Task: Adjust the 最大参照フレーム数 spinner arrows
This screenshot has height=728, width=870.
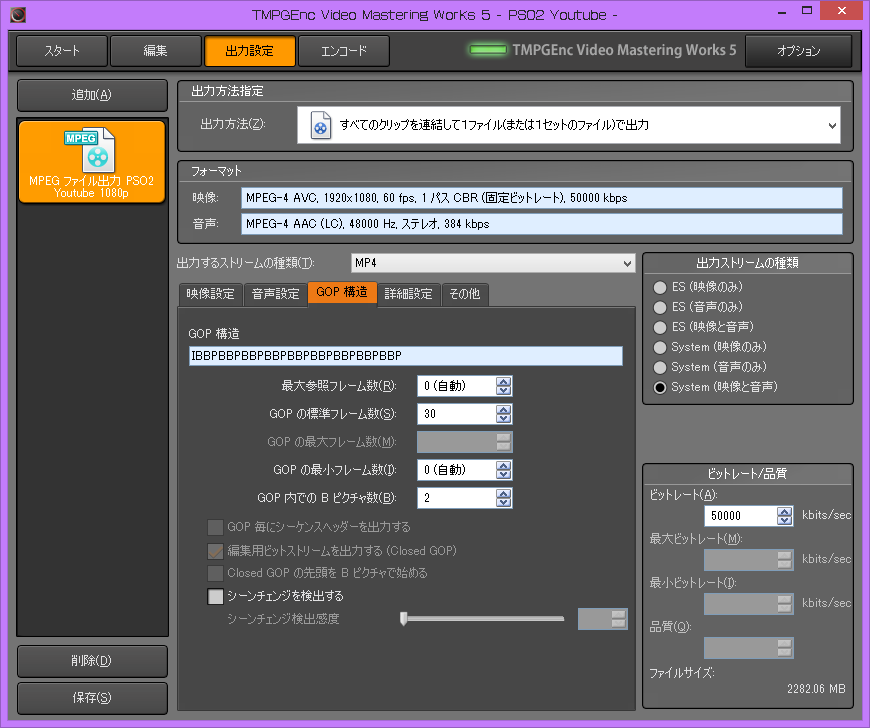Action: 503,386
